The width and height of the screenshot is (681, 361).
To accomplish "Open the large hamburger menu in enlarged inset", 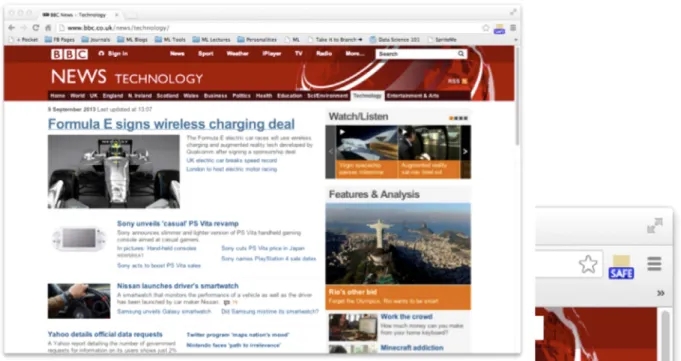I will click(654, 263).
